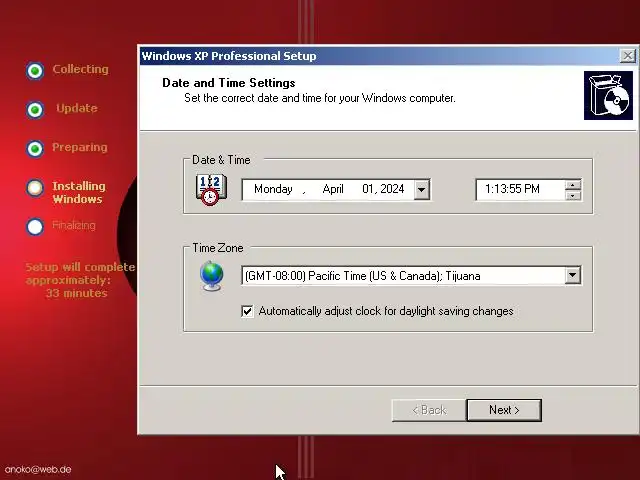Click the disabled Back button
The height and width of the screenshot is (480, 640).
[x=429, y=410]
